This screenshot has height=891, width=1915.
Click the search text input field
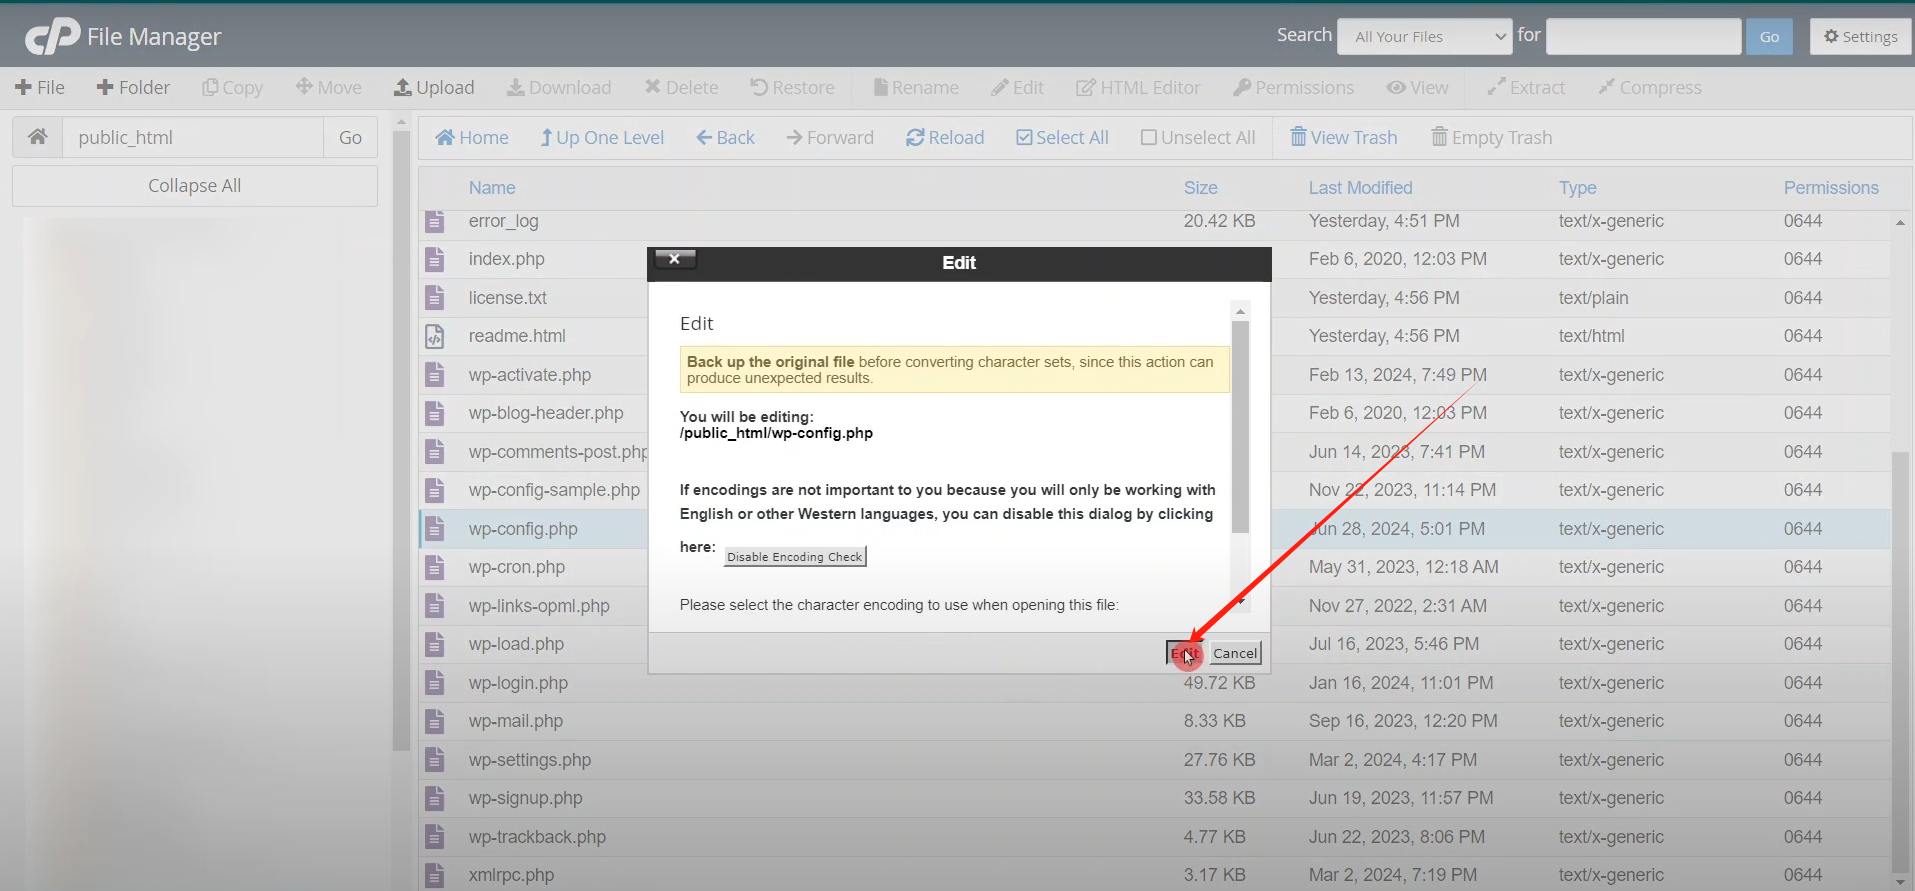(1642, 37)
